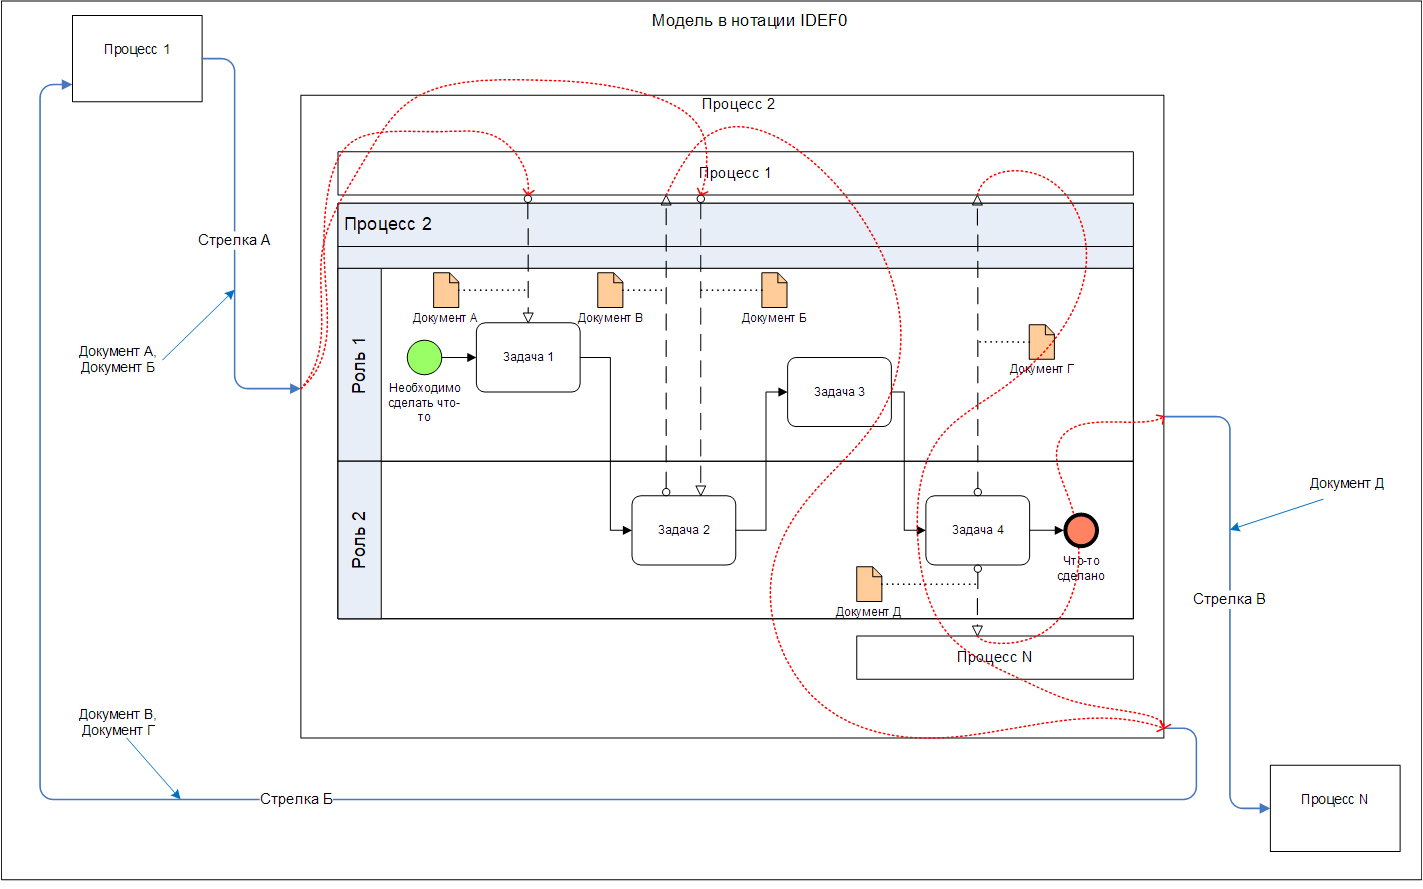Select the Задача 1 task box

pos(528,357)
